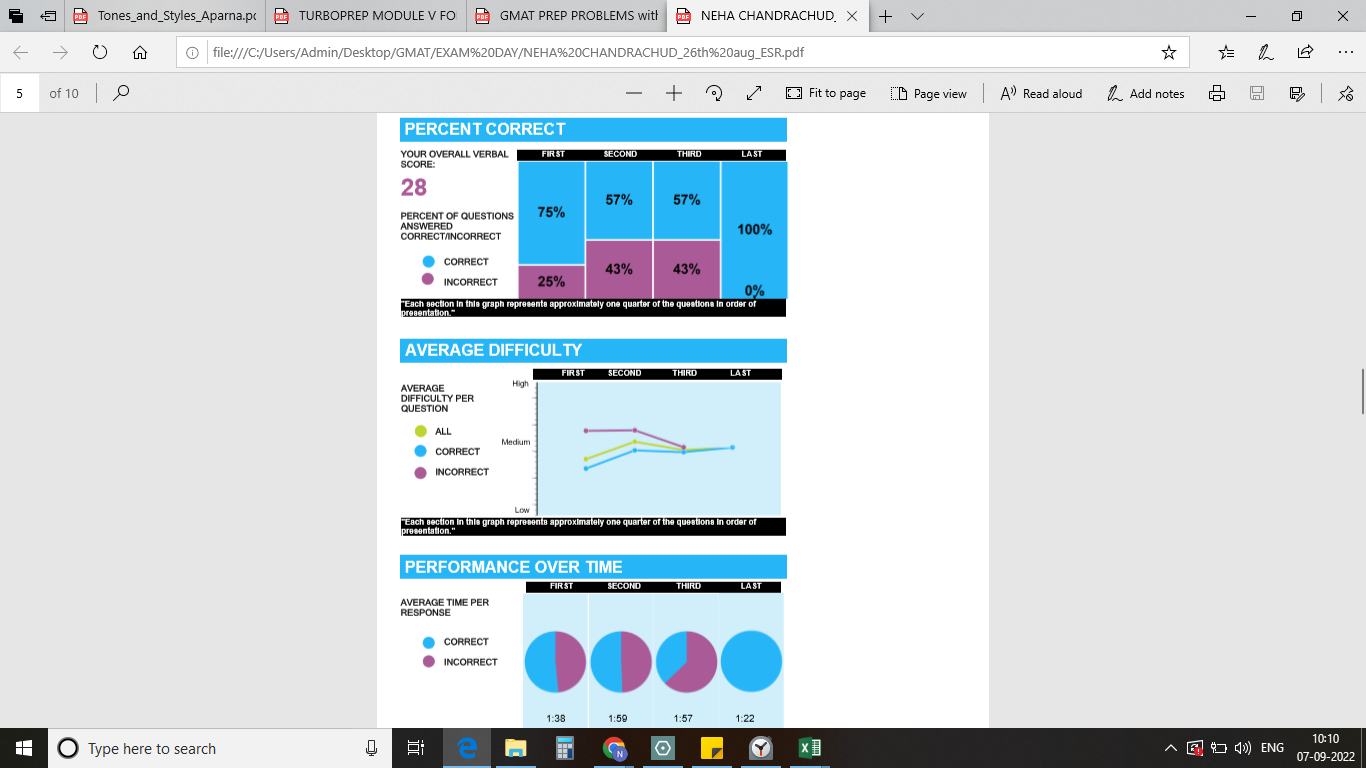Unpin the PDF toolbar
1366x768 pixels.
coord(1345,93)
